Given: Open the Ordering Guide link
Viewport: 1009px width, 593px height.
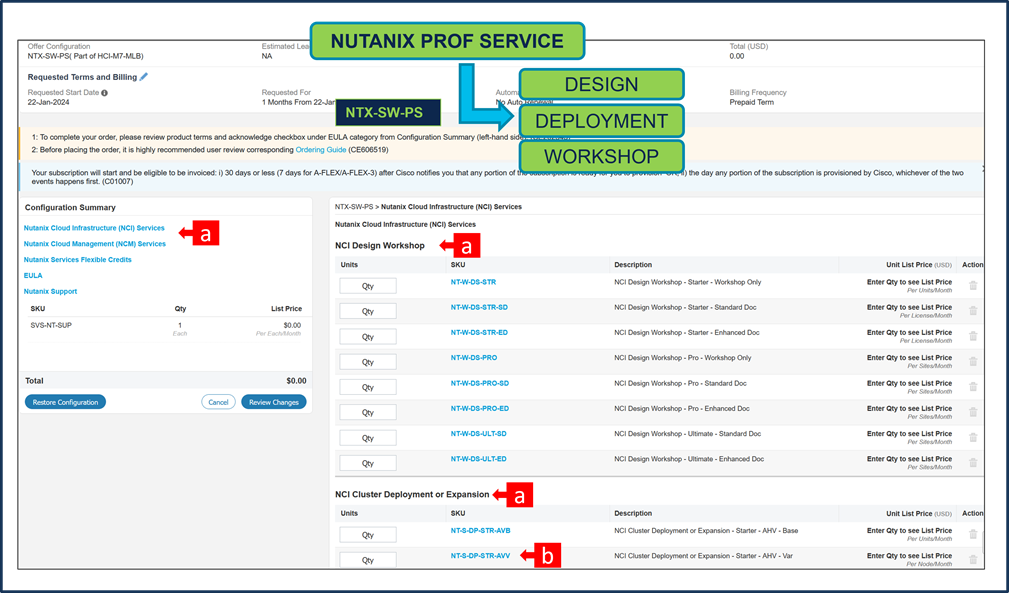Looking at the screenshot, I should 320,150.
